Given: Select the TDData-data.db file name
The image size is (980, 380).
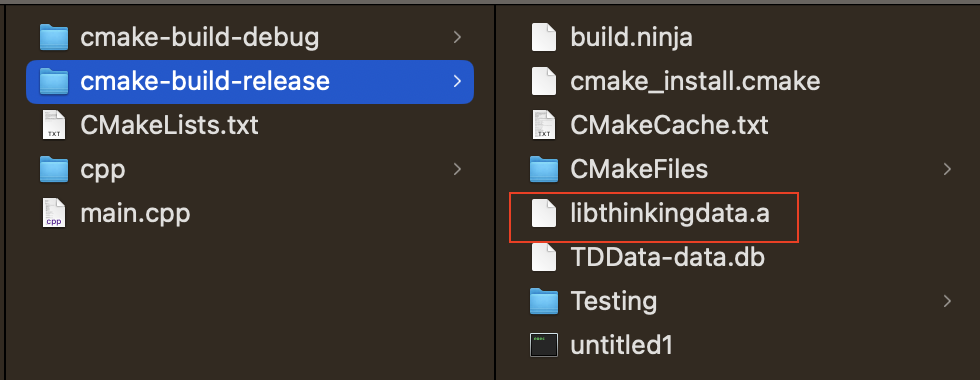Looking at the screenshot, I should [x=668, y=257].
